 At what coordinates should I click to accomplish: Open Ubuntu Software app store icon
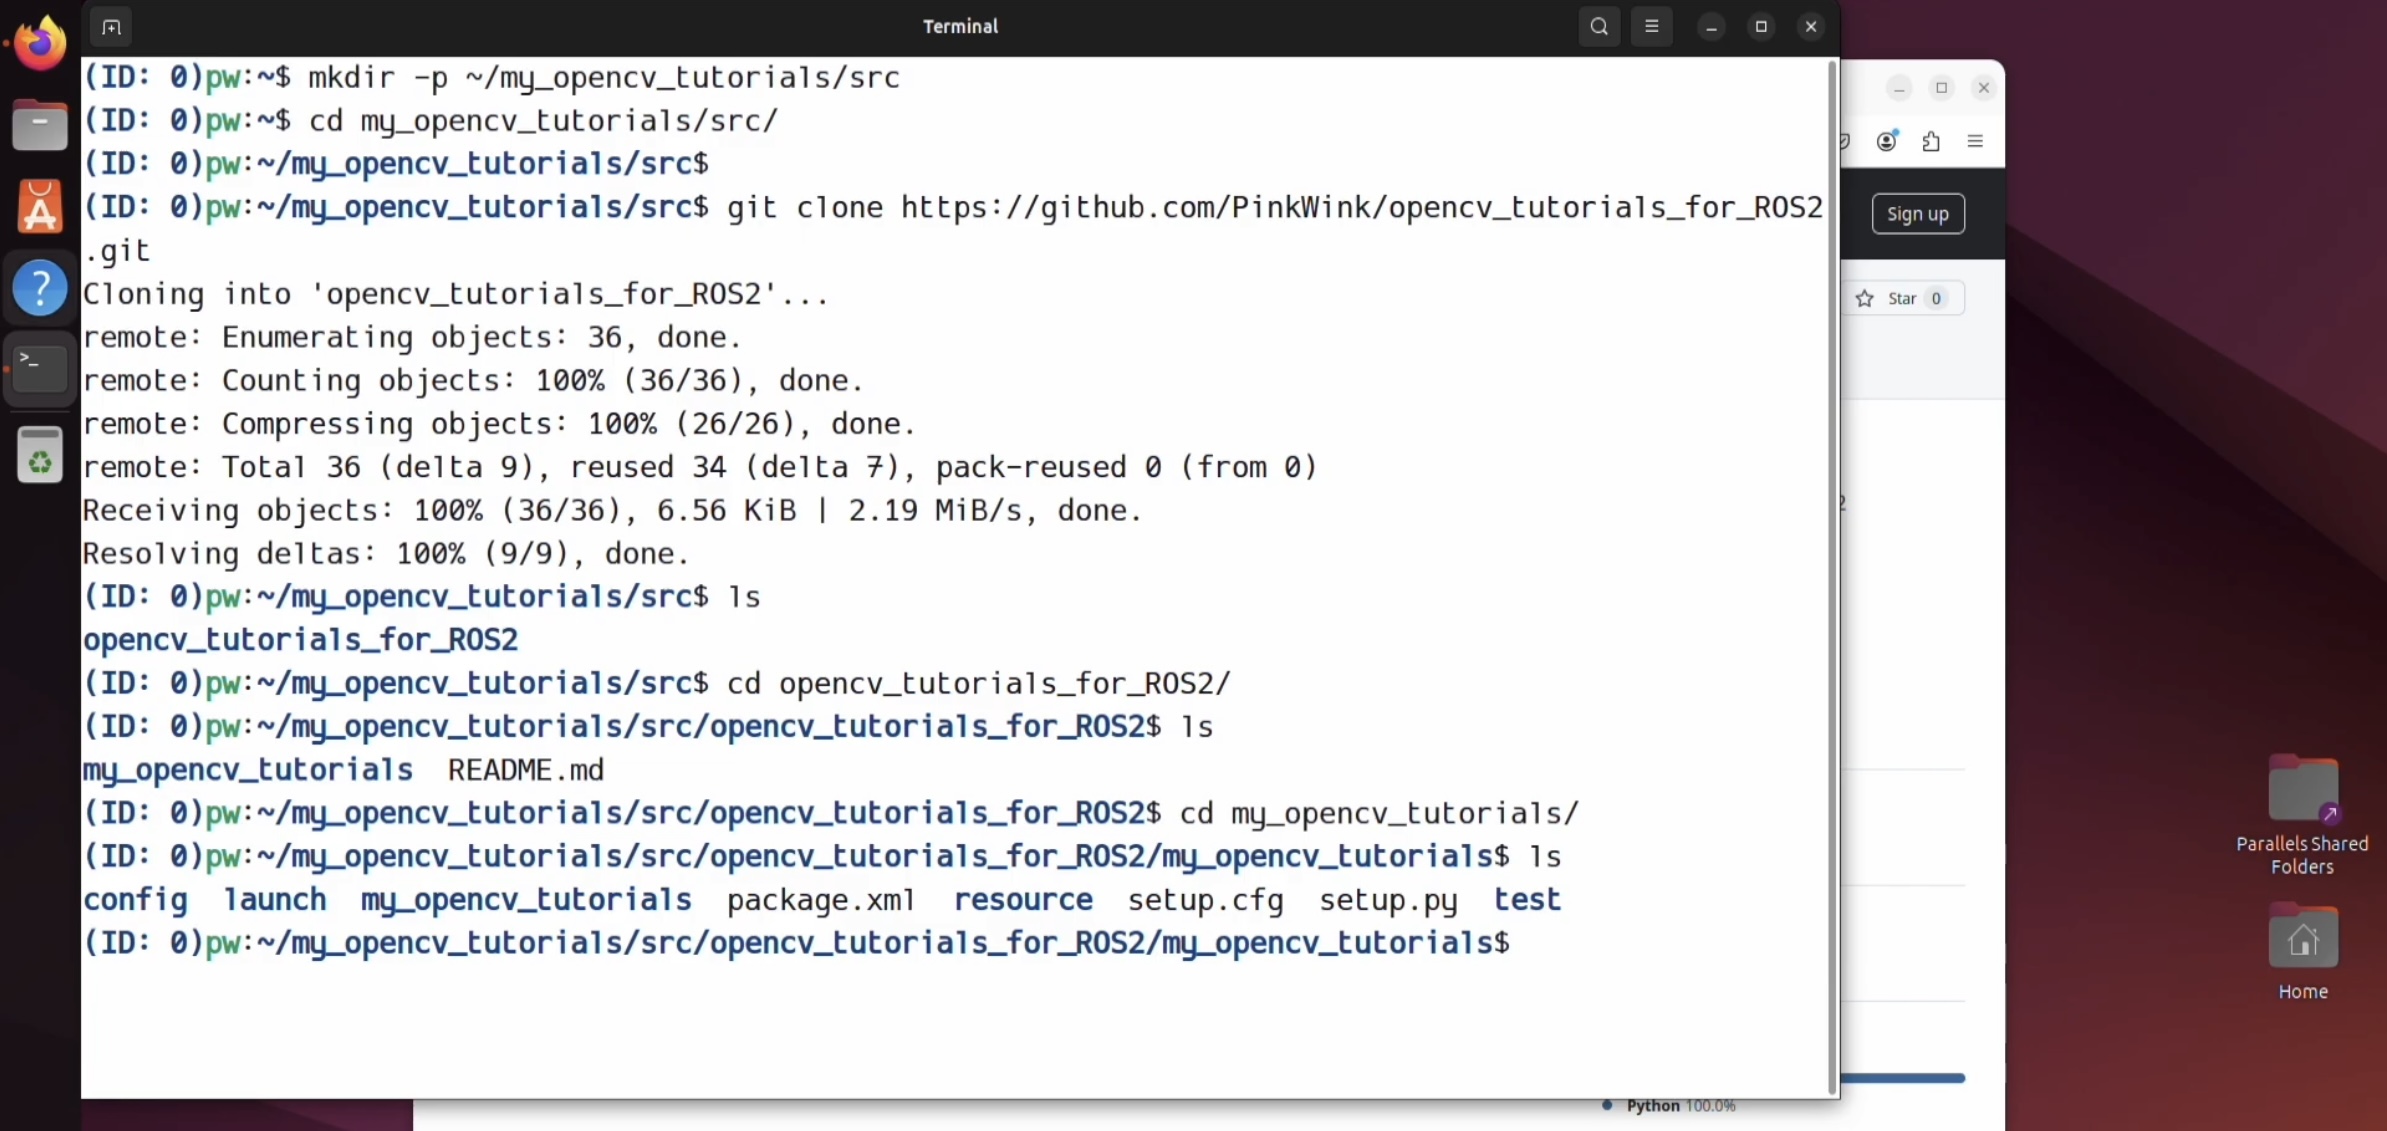(x=40, y=207)
